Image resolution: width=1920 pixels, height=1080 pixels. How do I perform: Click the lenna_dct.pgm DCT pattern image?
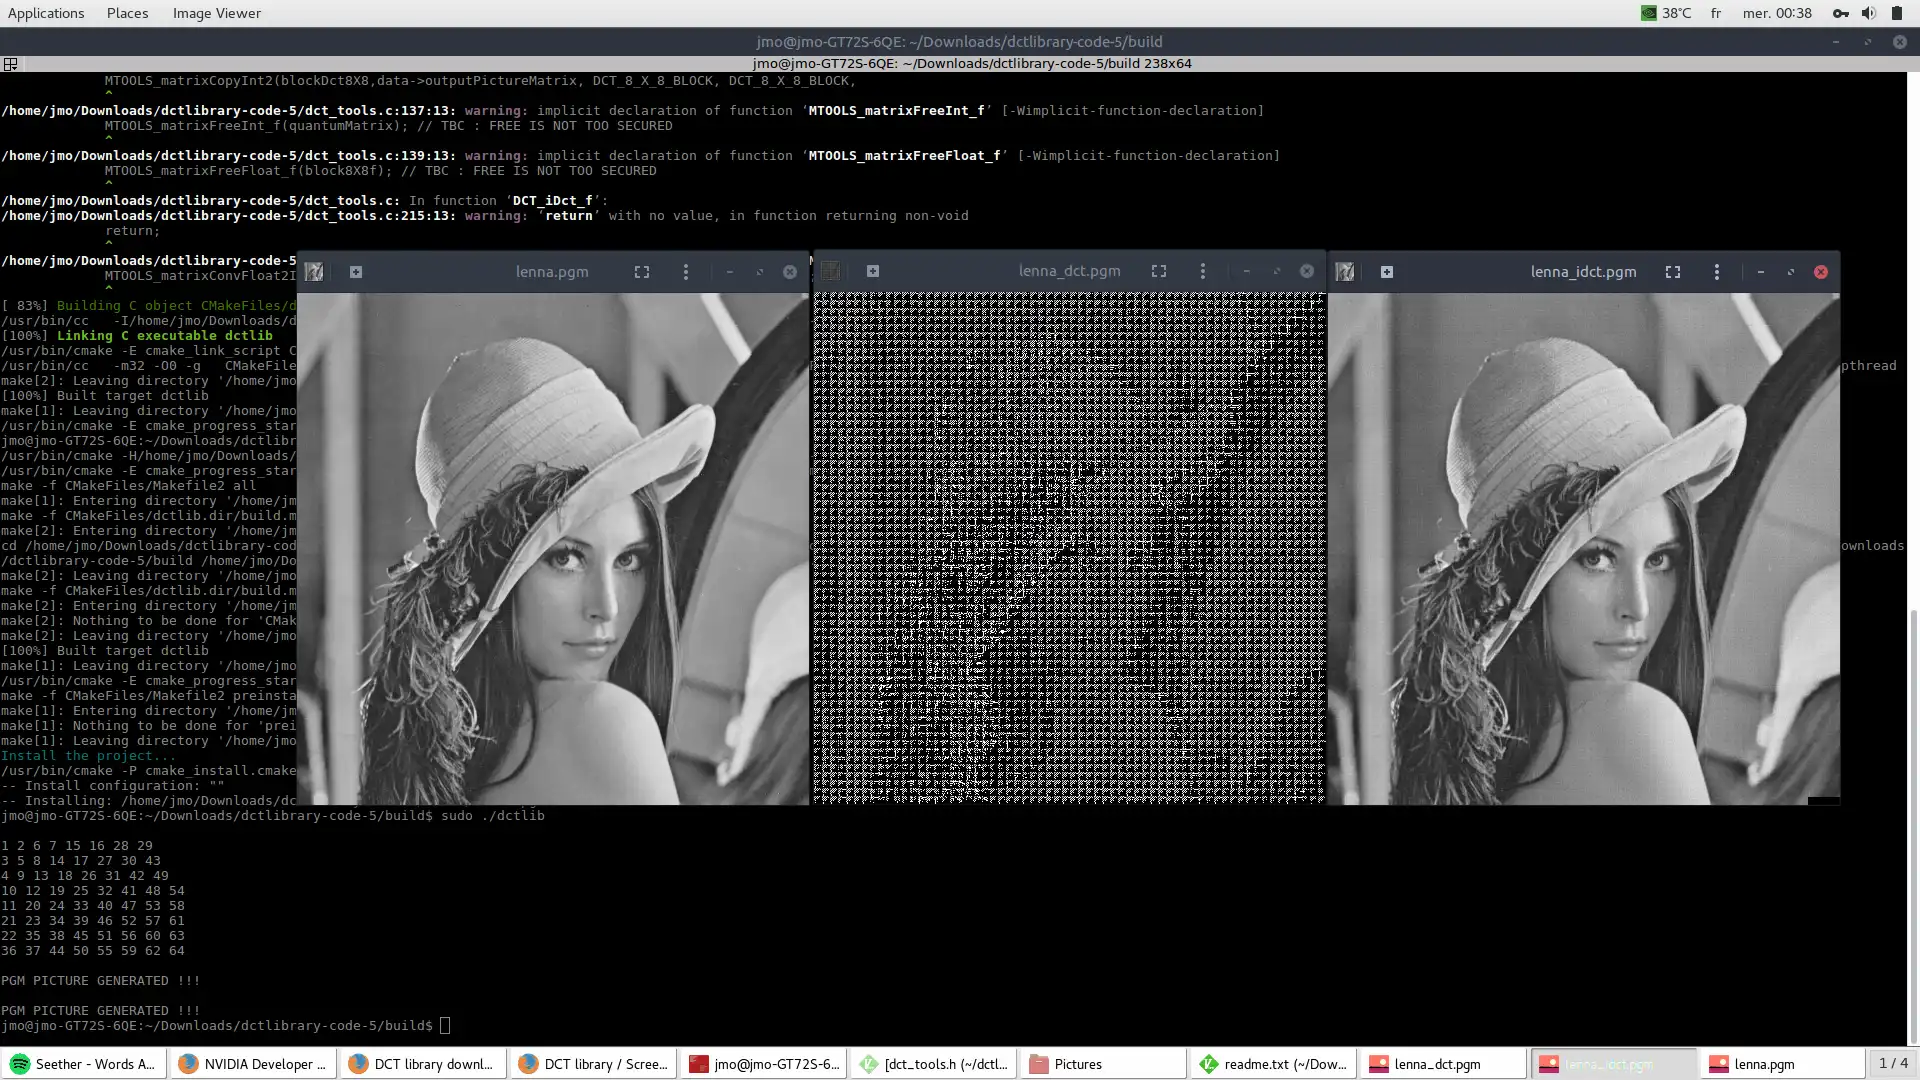click(x=1069, y=547)
